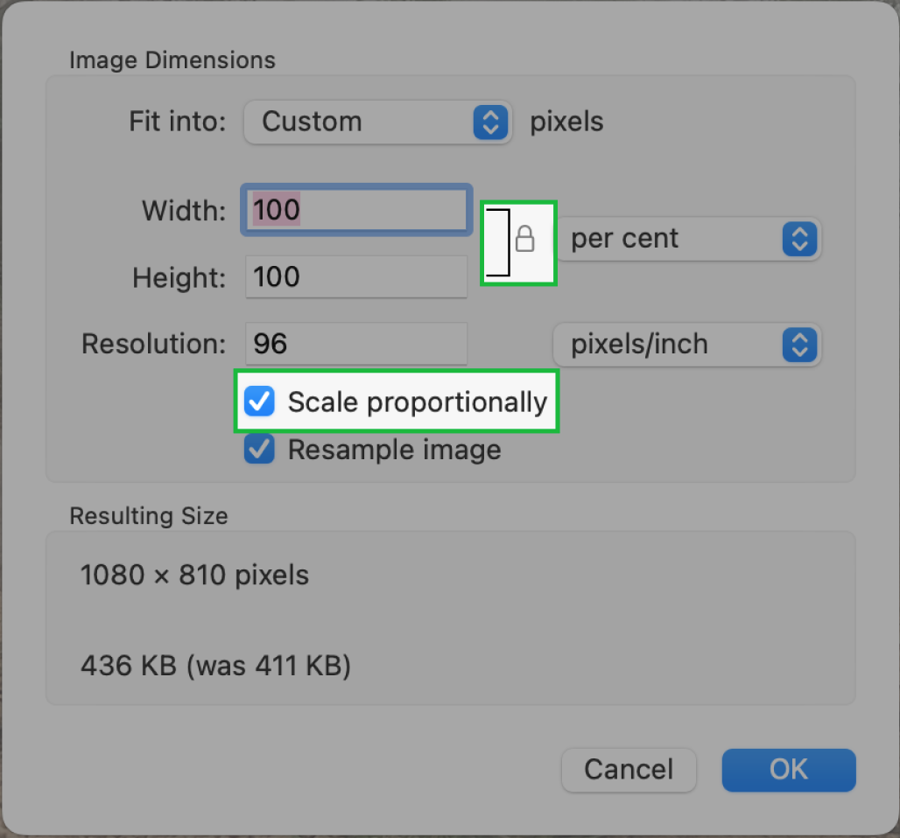The image size is (900, 838).
Task: Click the Resulting Size section heading
Action: point(148,516)
